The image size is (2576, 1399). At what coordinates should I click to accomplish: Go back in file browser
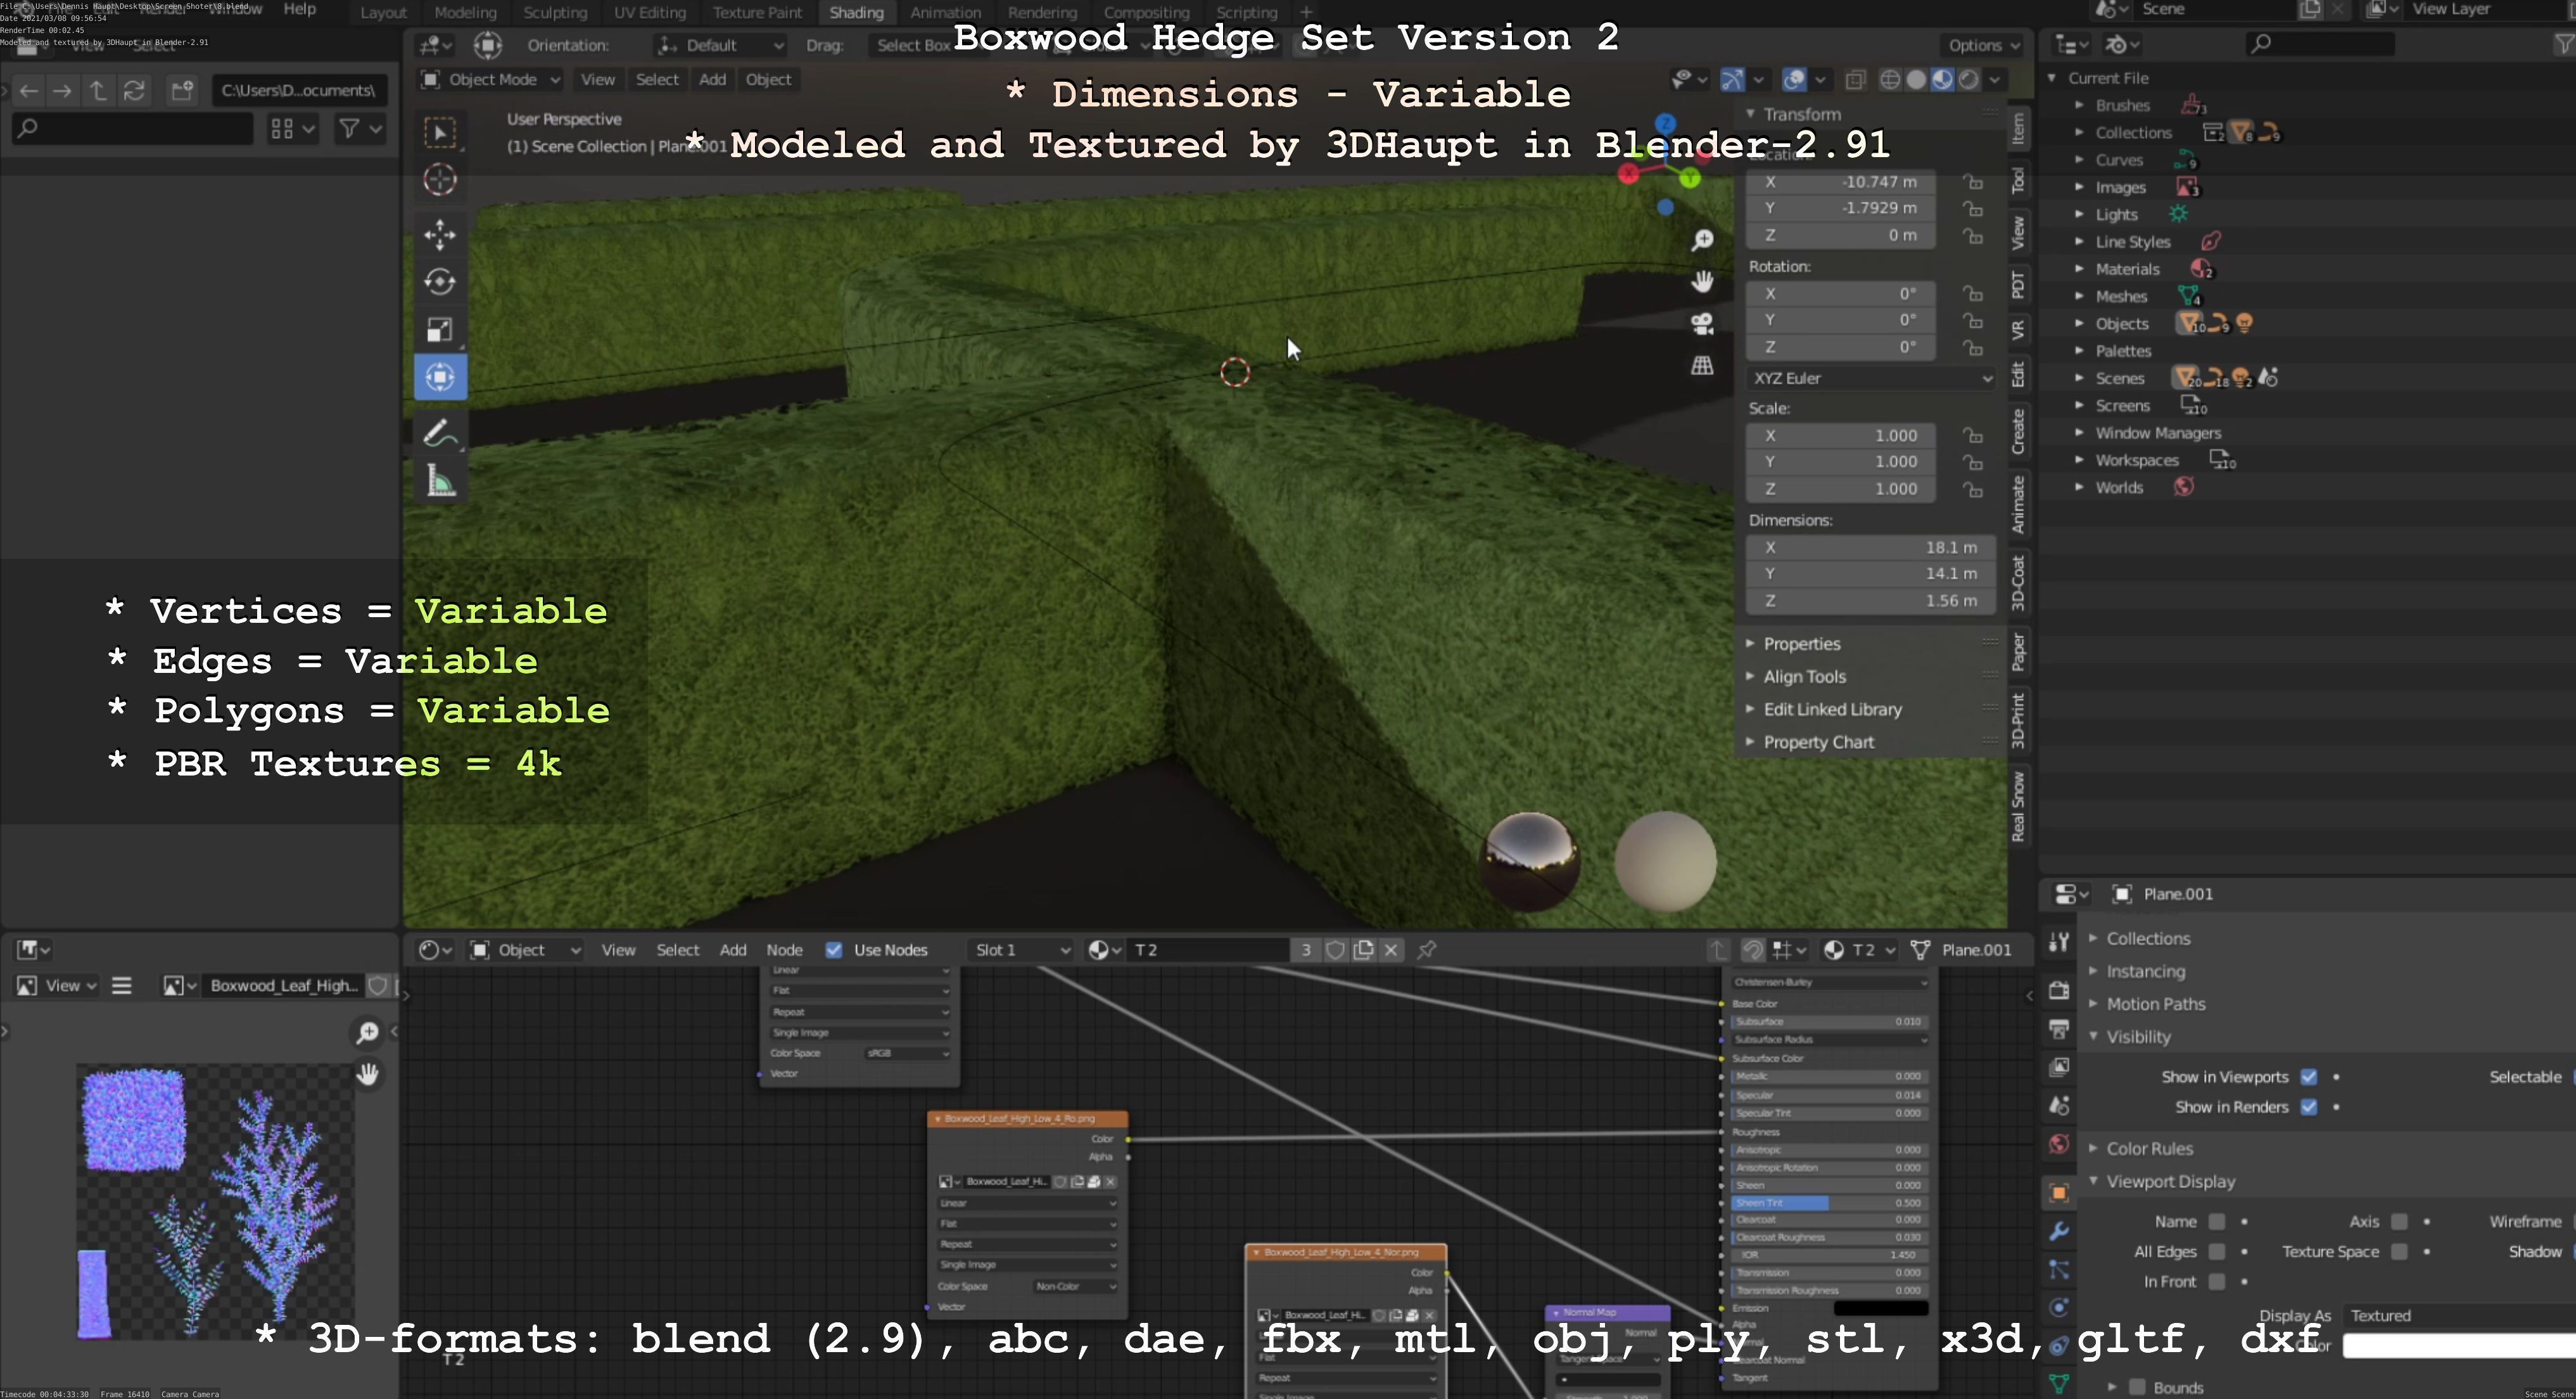pos(29,91)
